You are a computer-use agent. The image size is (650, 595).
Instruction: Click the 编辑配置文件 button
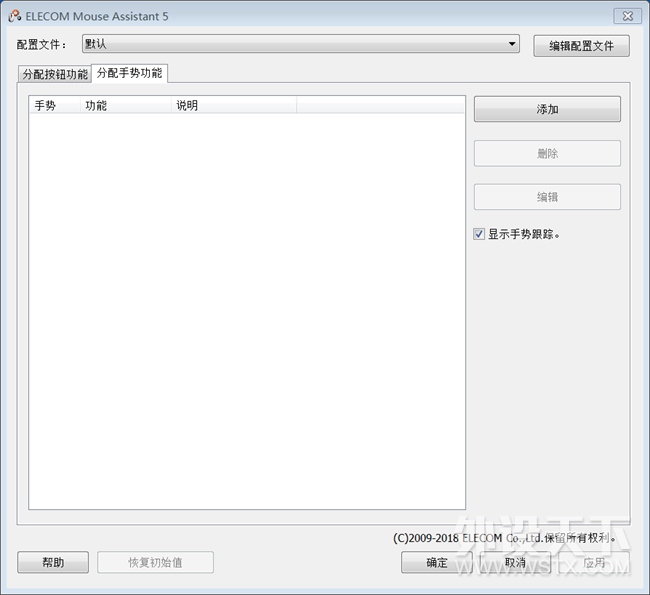click(x=581, y=46)
